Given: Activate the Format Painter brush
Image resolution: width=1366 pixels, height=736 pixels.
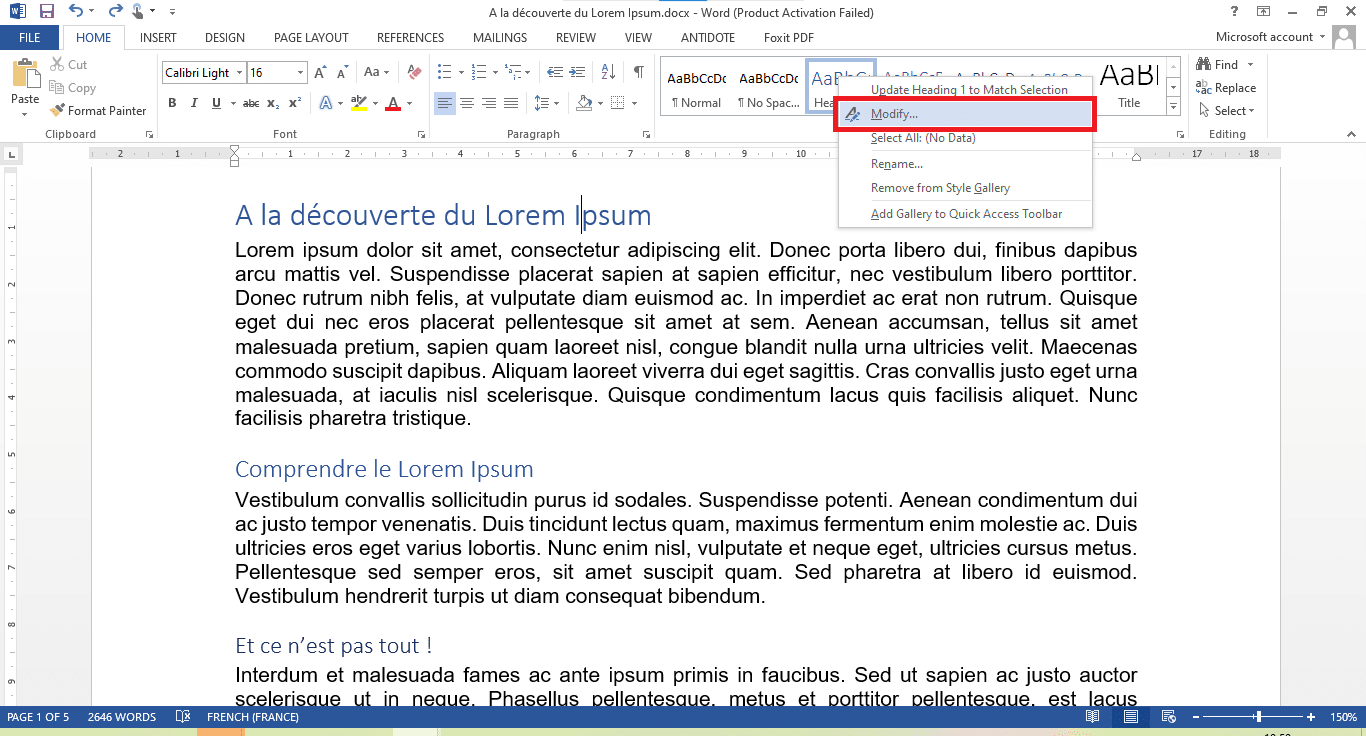Looking at the screenshot, I should tap(98, 111).
